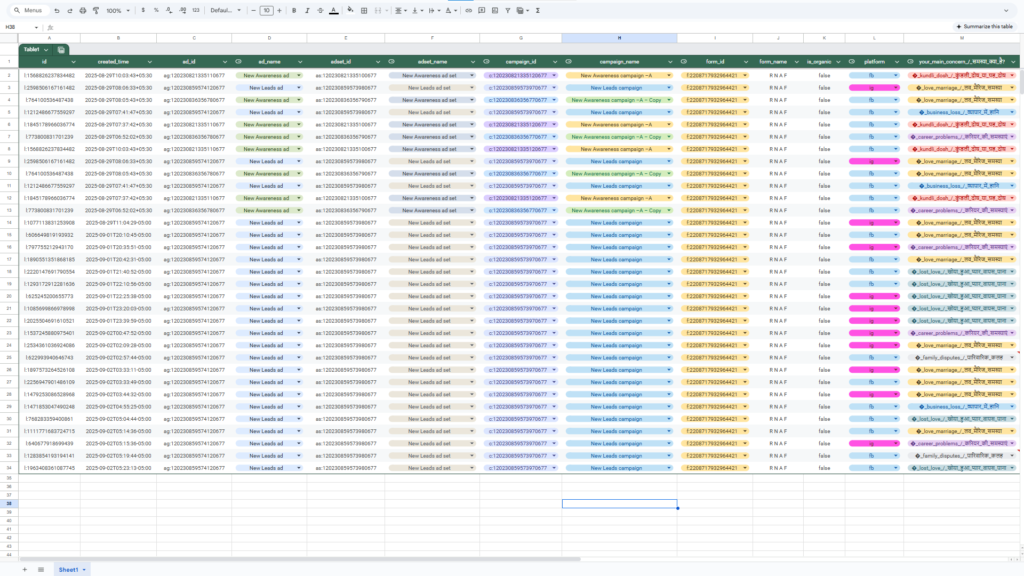Toggle italic formatting
The height and width of the screenshot is (576, 1024).
pos(306,10)
